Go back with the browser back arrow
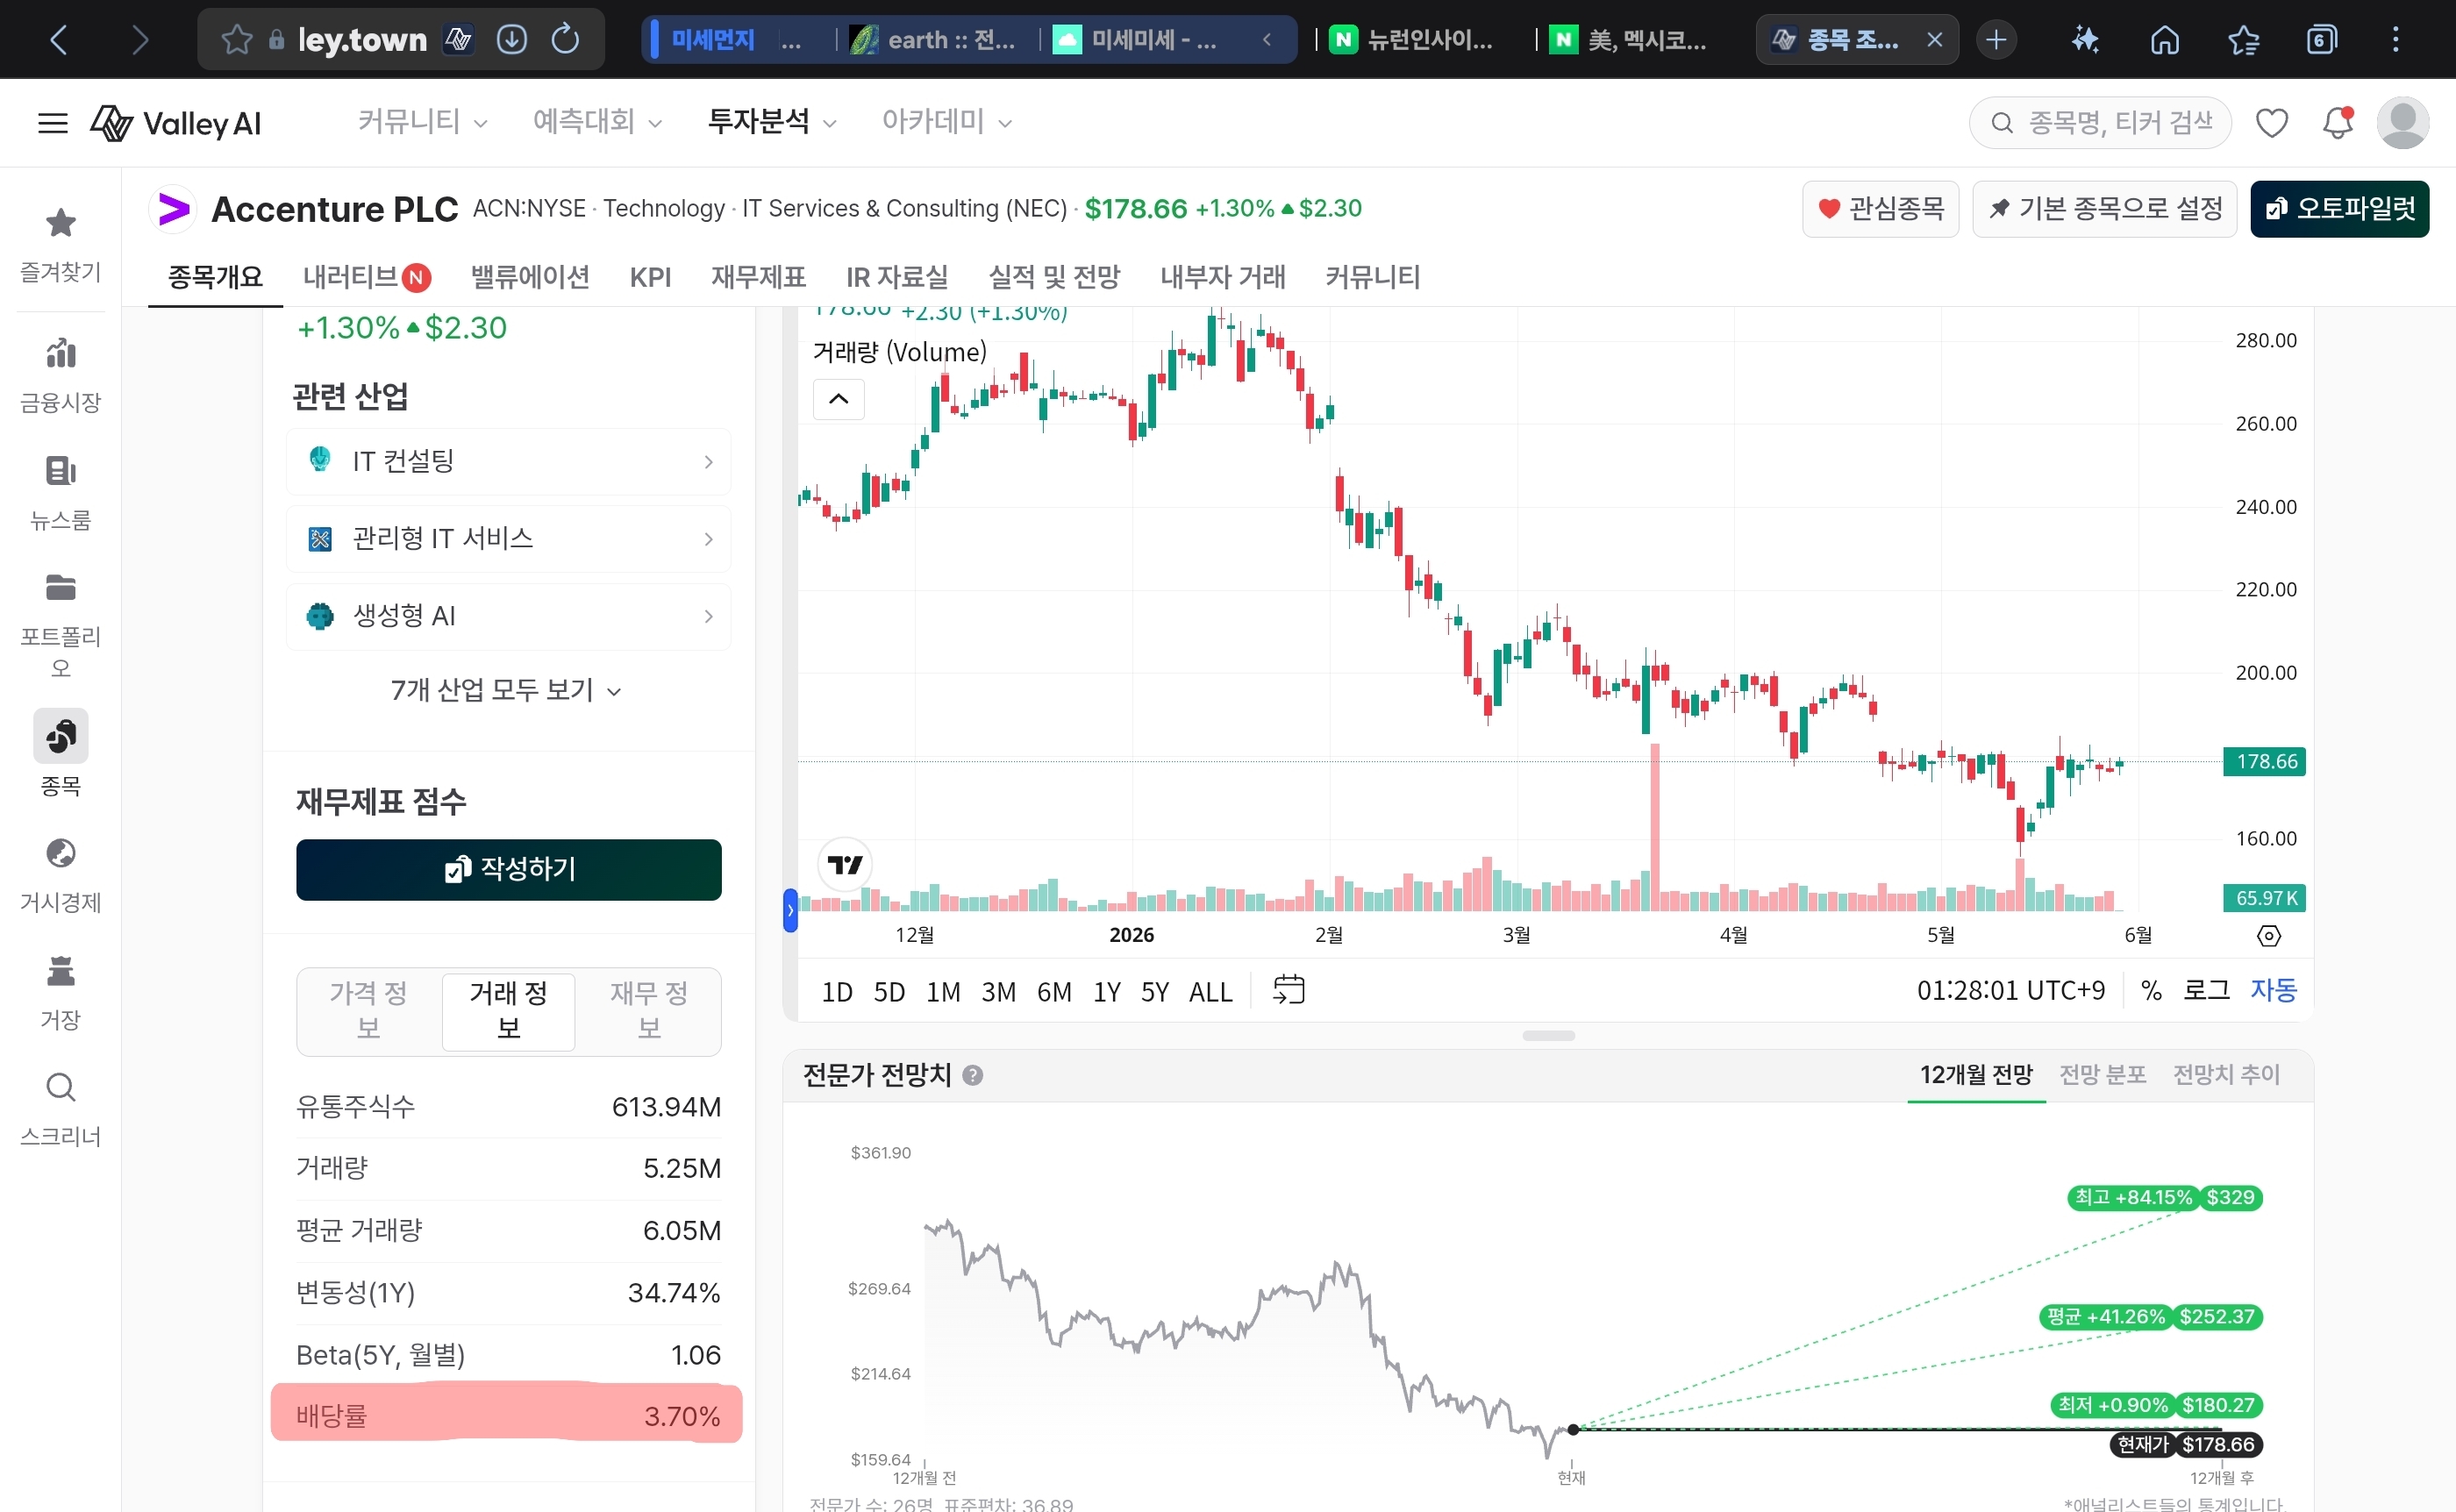Image resolution: width=2456 pixels, height=1512 pixels. [59, 40]
